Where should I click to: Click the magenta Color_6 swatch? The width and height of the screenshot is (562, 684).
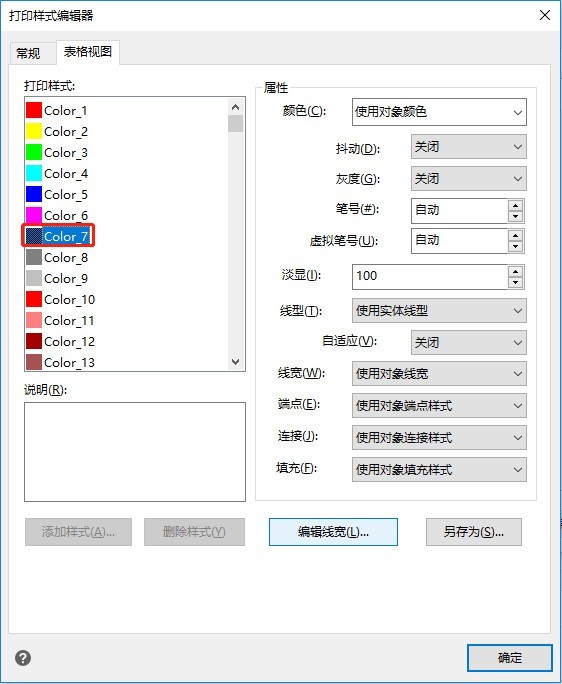point(34,215)
